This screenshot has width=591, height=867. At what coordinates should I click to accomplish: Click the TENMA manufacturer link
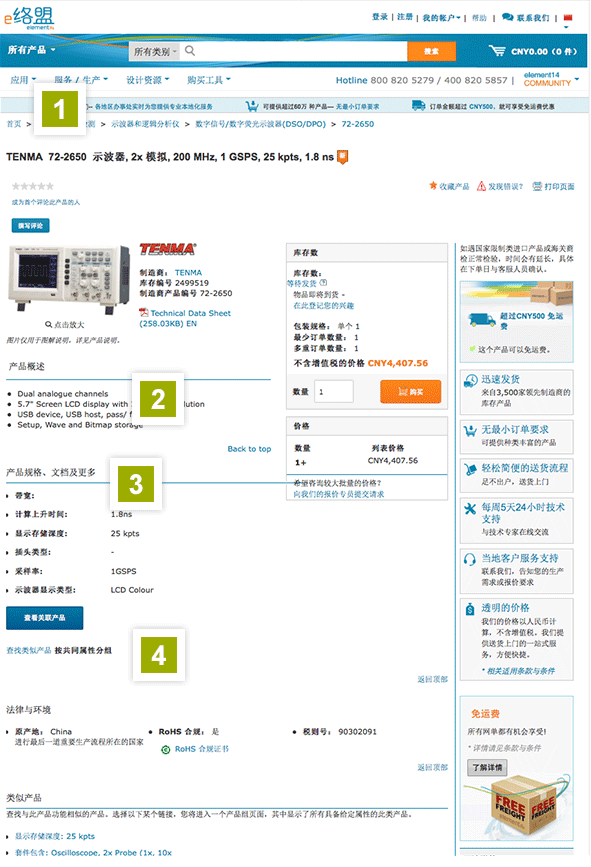[x=189, y=273]
